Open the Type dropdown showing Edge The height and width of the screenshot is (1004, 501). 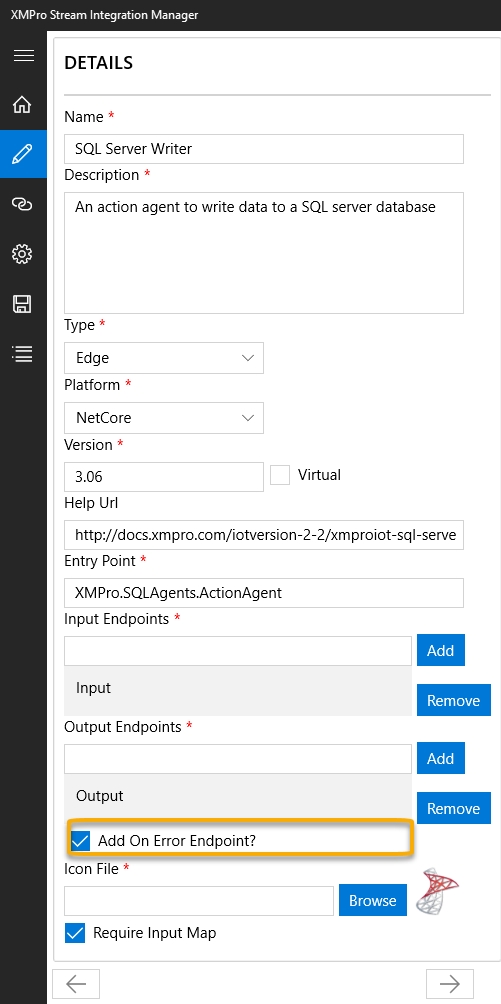coord(164,358)
